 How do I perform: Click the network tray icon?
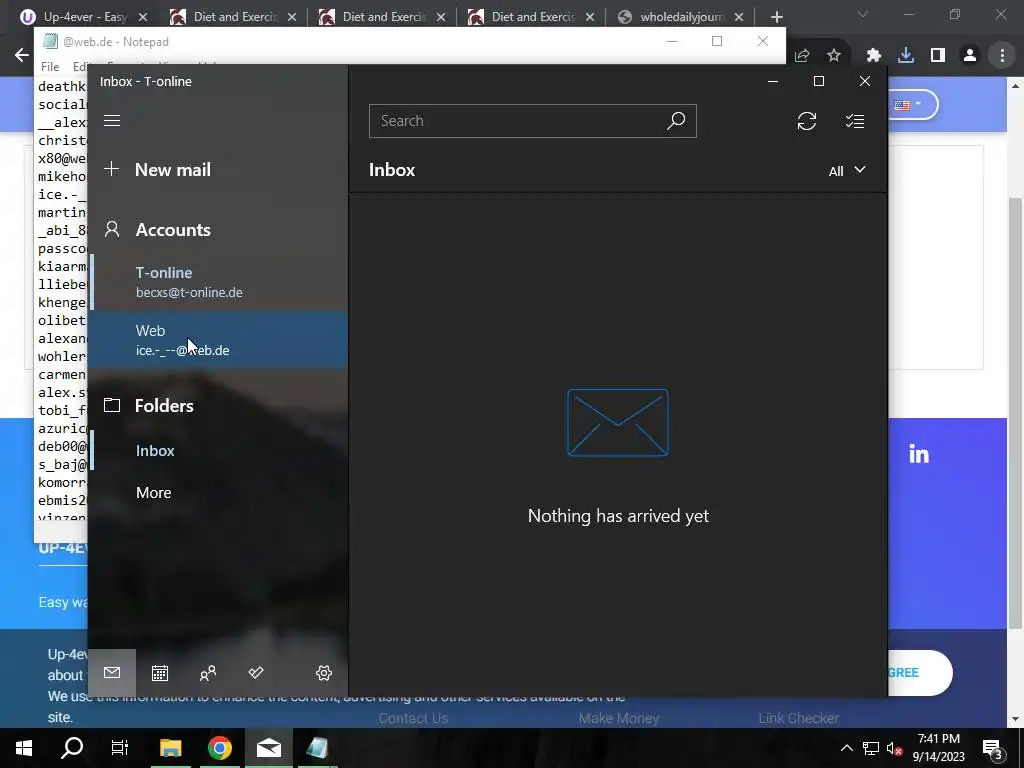tap(871, 748)
